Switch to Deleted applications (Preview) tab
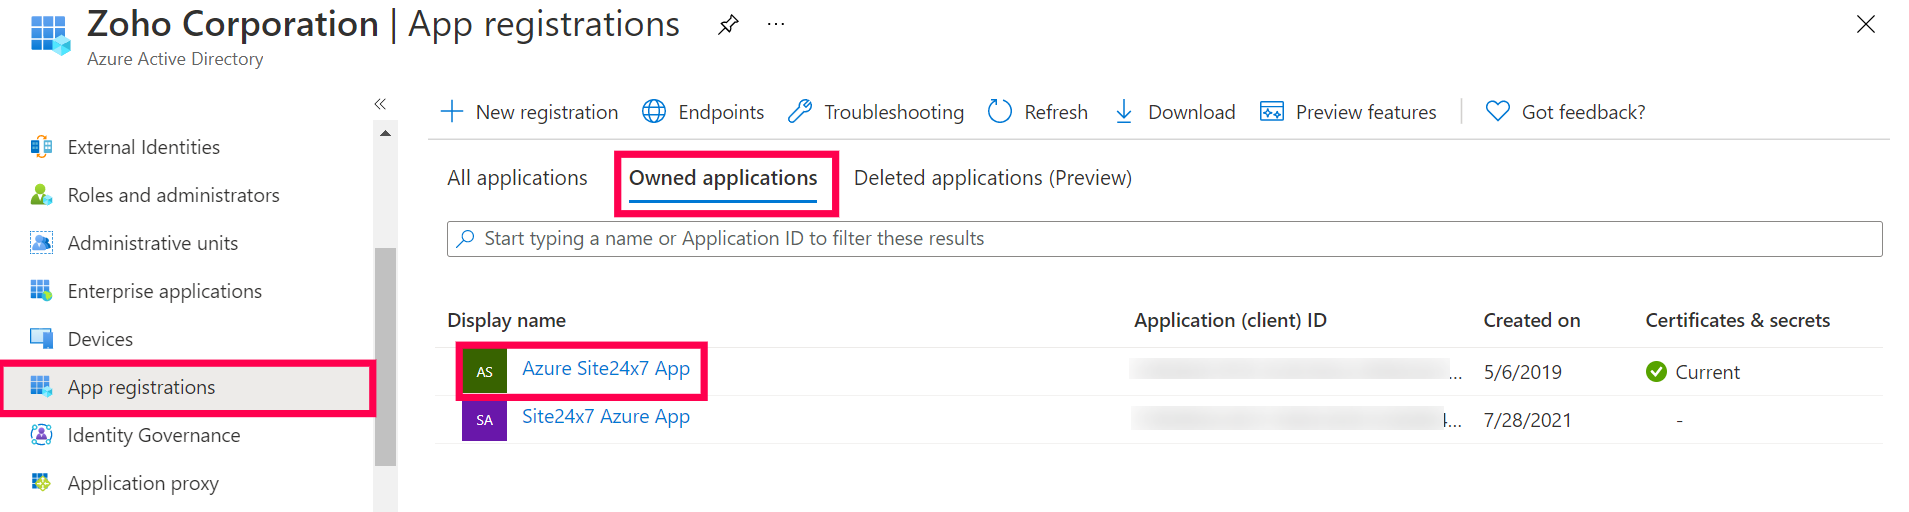Viewport: 1909px width, 512px height. (992, 178)
